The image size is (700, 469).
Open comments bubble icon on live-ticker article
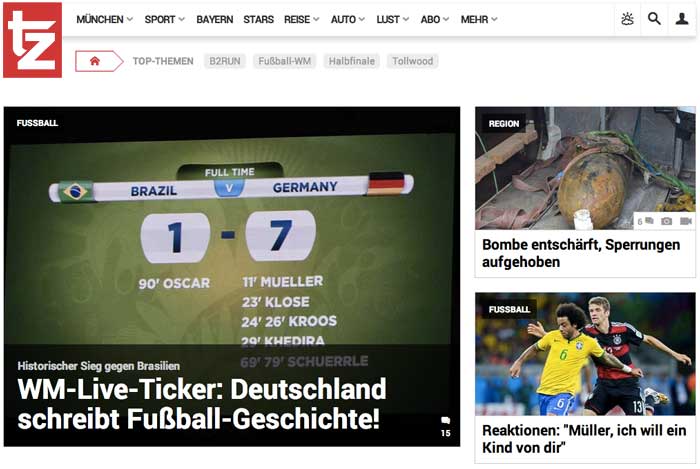coord(446,420)
